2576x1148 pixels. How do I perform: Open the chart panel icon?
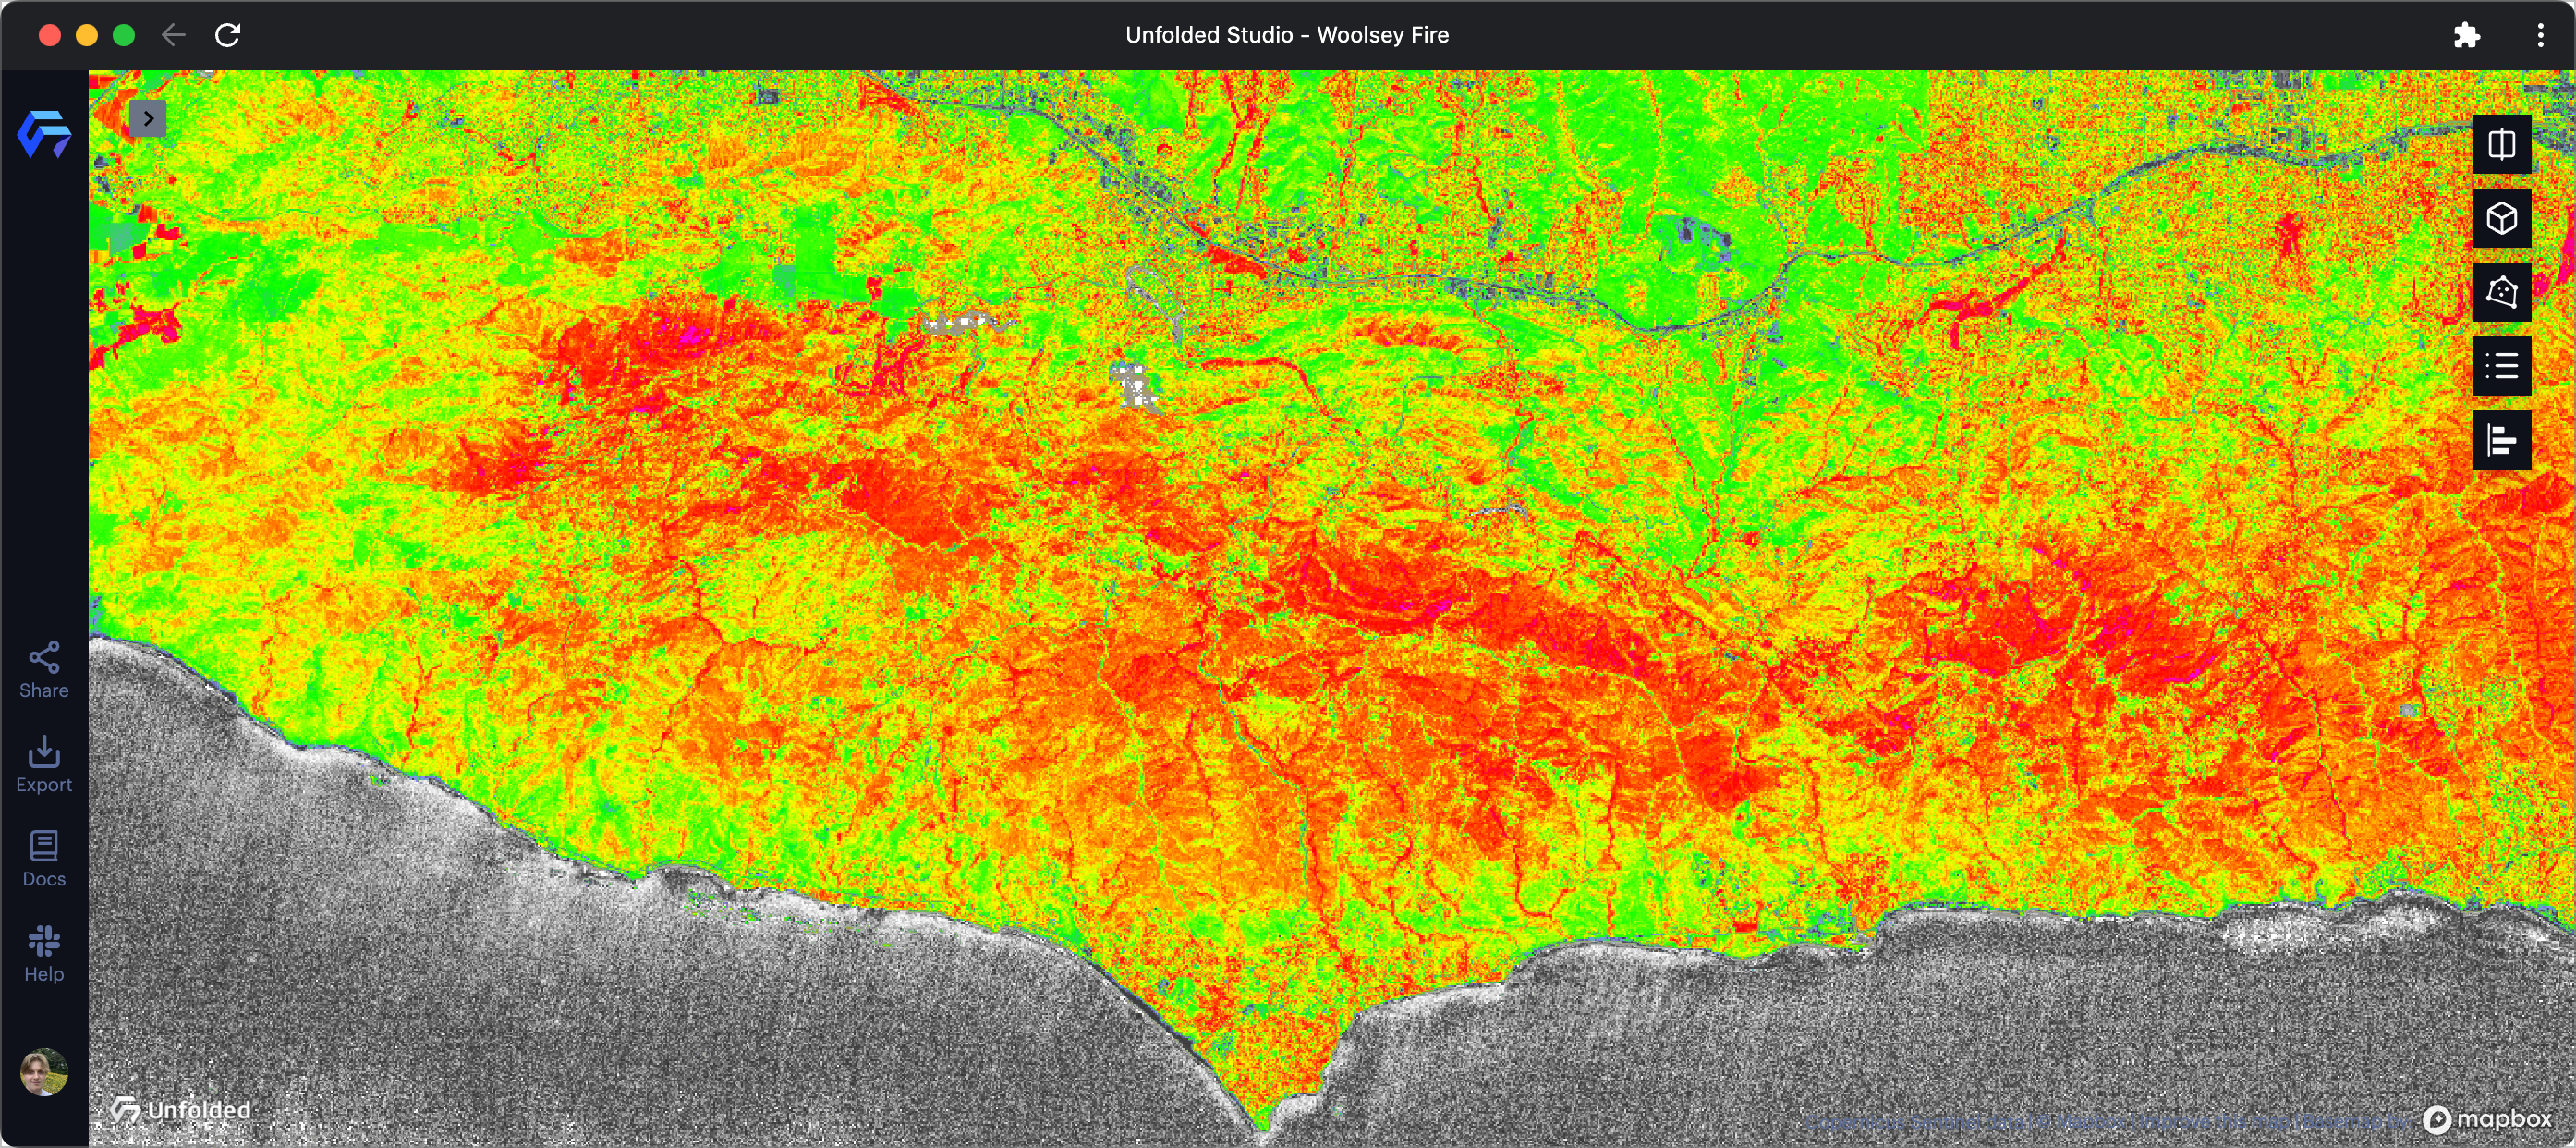[x=2501, y=440]
